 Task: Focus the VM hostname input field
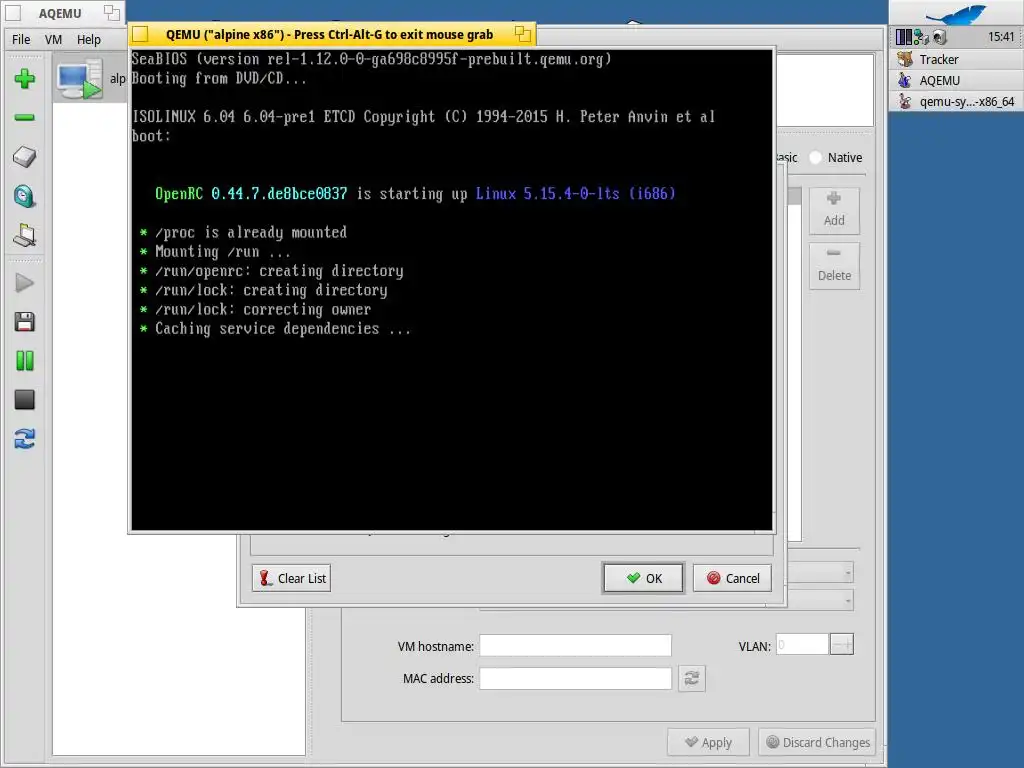click(575, 645)
